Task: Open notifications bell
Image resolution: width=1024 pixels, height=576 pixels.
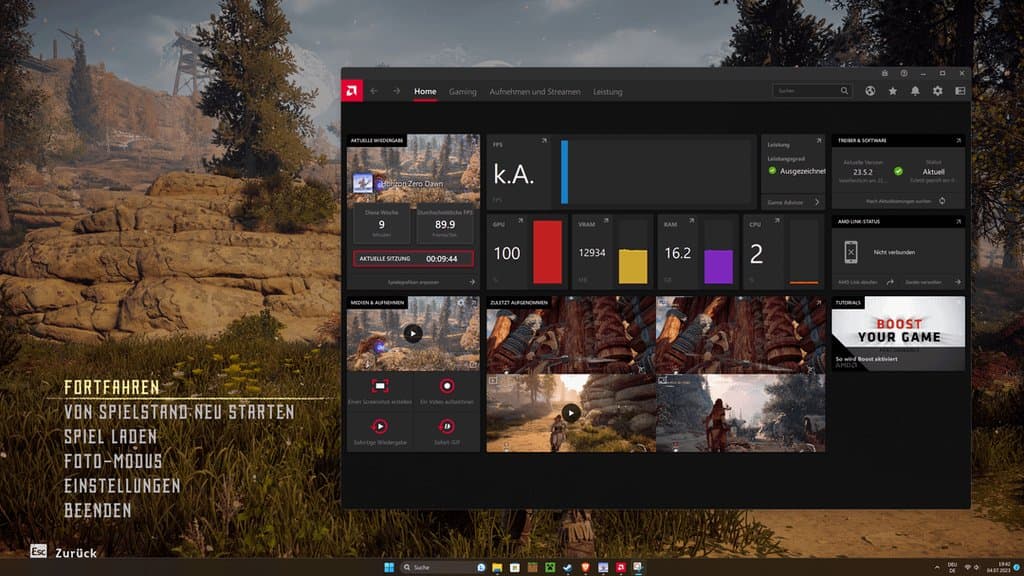Action: [x=915, y=91]
